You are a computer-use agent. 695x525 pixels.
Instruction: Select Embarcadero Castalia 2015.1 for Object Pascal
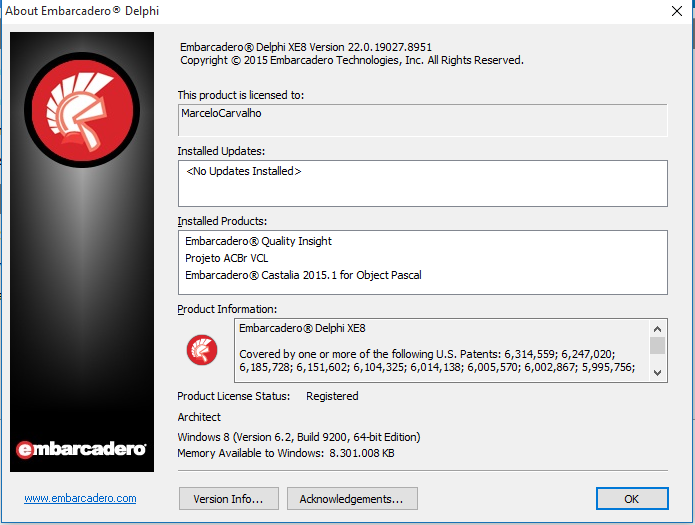pyautogui.click(x=303, y=275)
